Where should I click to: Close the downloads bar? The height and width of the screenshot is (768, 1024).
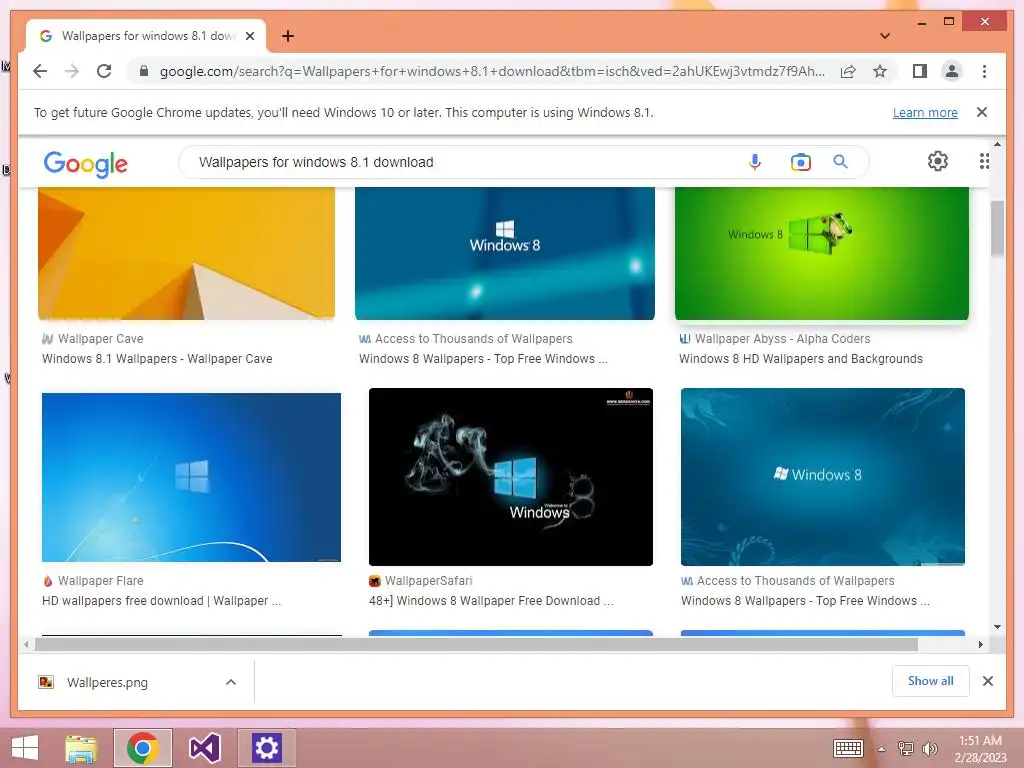pyautogui.click(x=988, y=681)
